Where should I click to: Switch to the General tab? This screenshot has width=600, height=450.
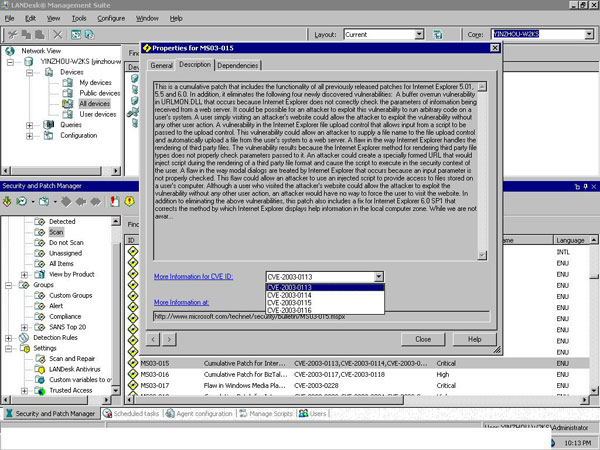tap(161, 65)
